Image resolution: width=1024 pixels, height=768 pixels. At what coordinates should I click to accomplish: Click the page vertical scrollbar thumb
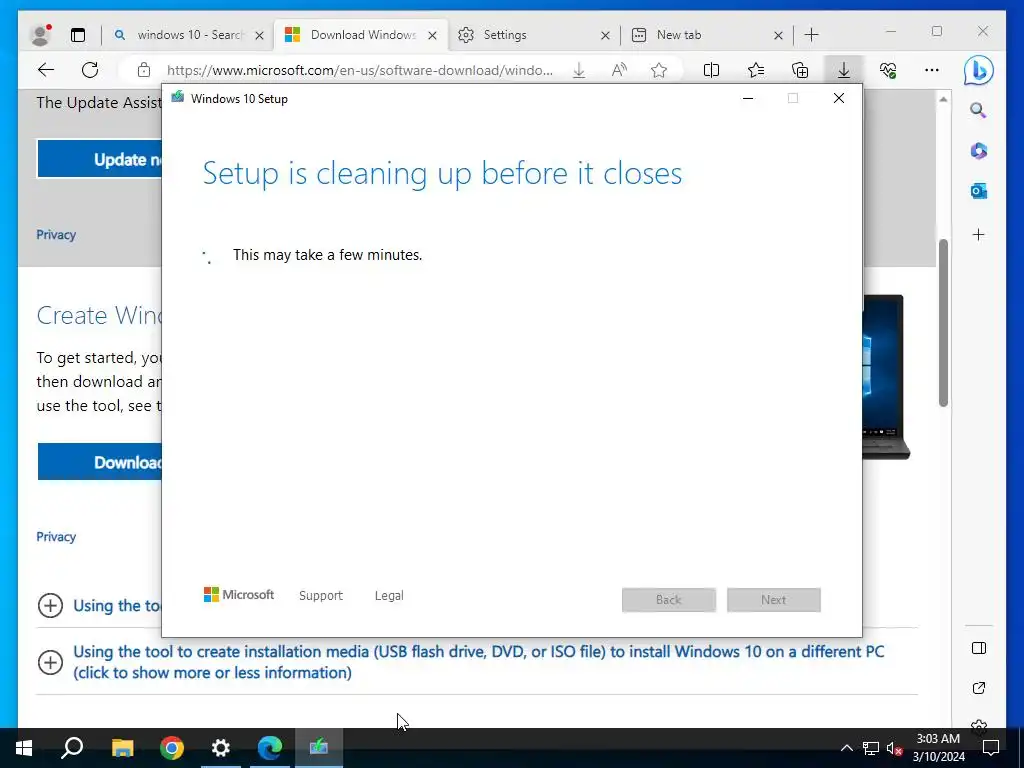943,323
